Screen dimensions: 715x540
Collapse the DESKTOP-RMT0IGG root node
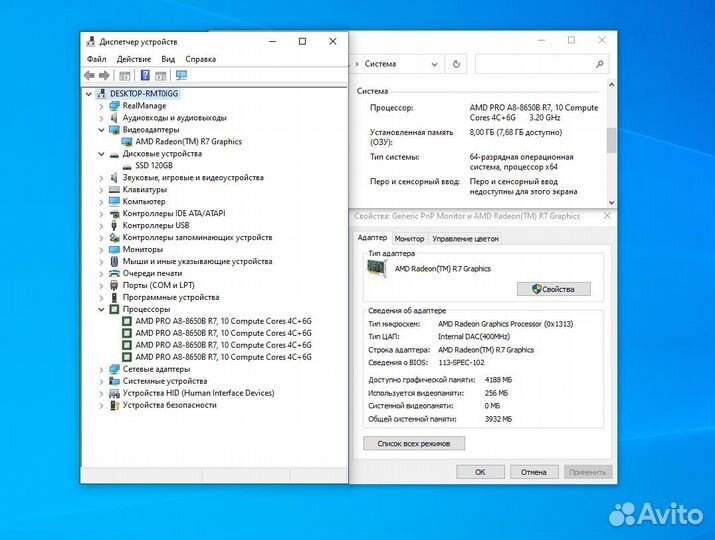[89, 94]
